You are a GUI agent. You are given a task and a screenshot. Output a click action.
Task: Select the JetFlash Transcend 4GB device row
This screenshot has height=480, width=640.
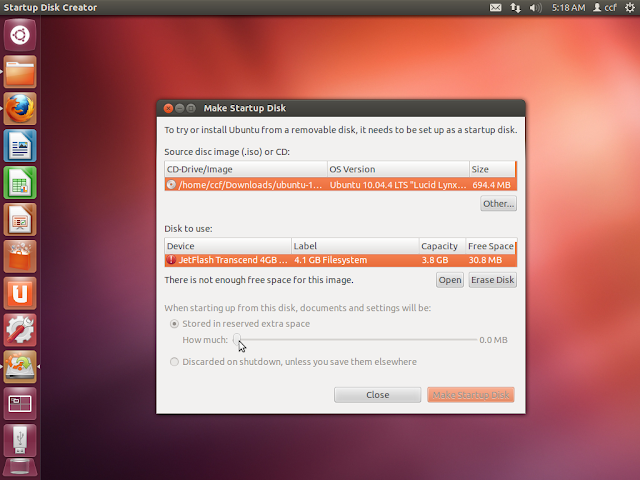[340, 260]
